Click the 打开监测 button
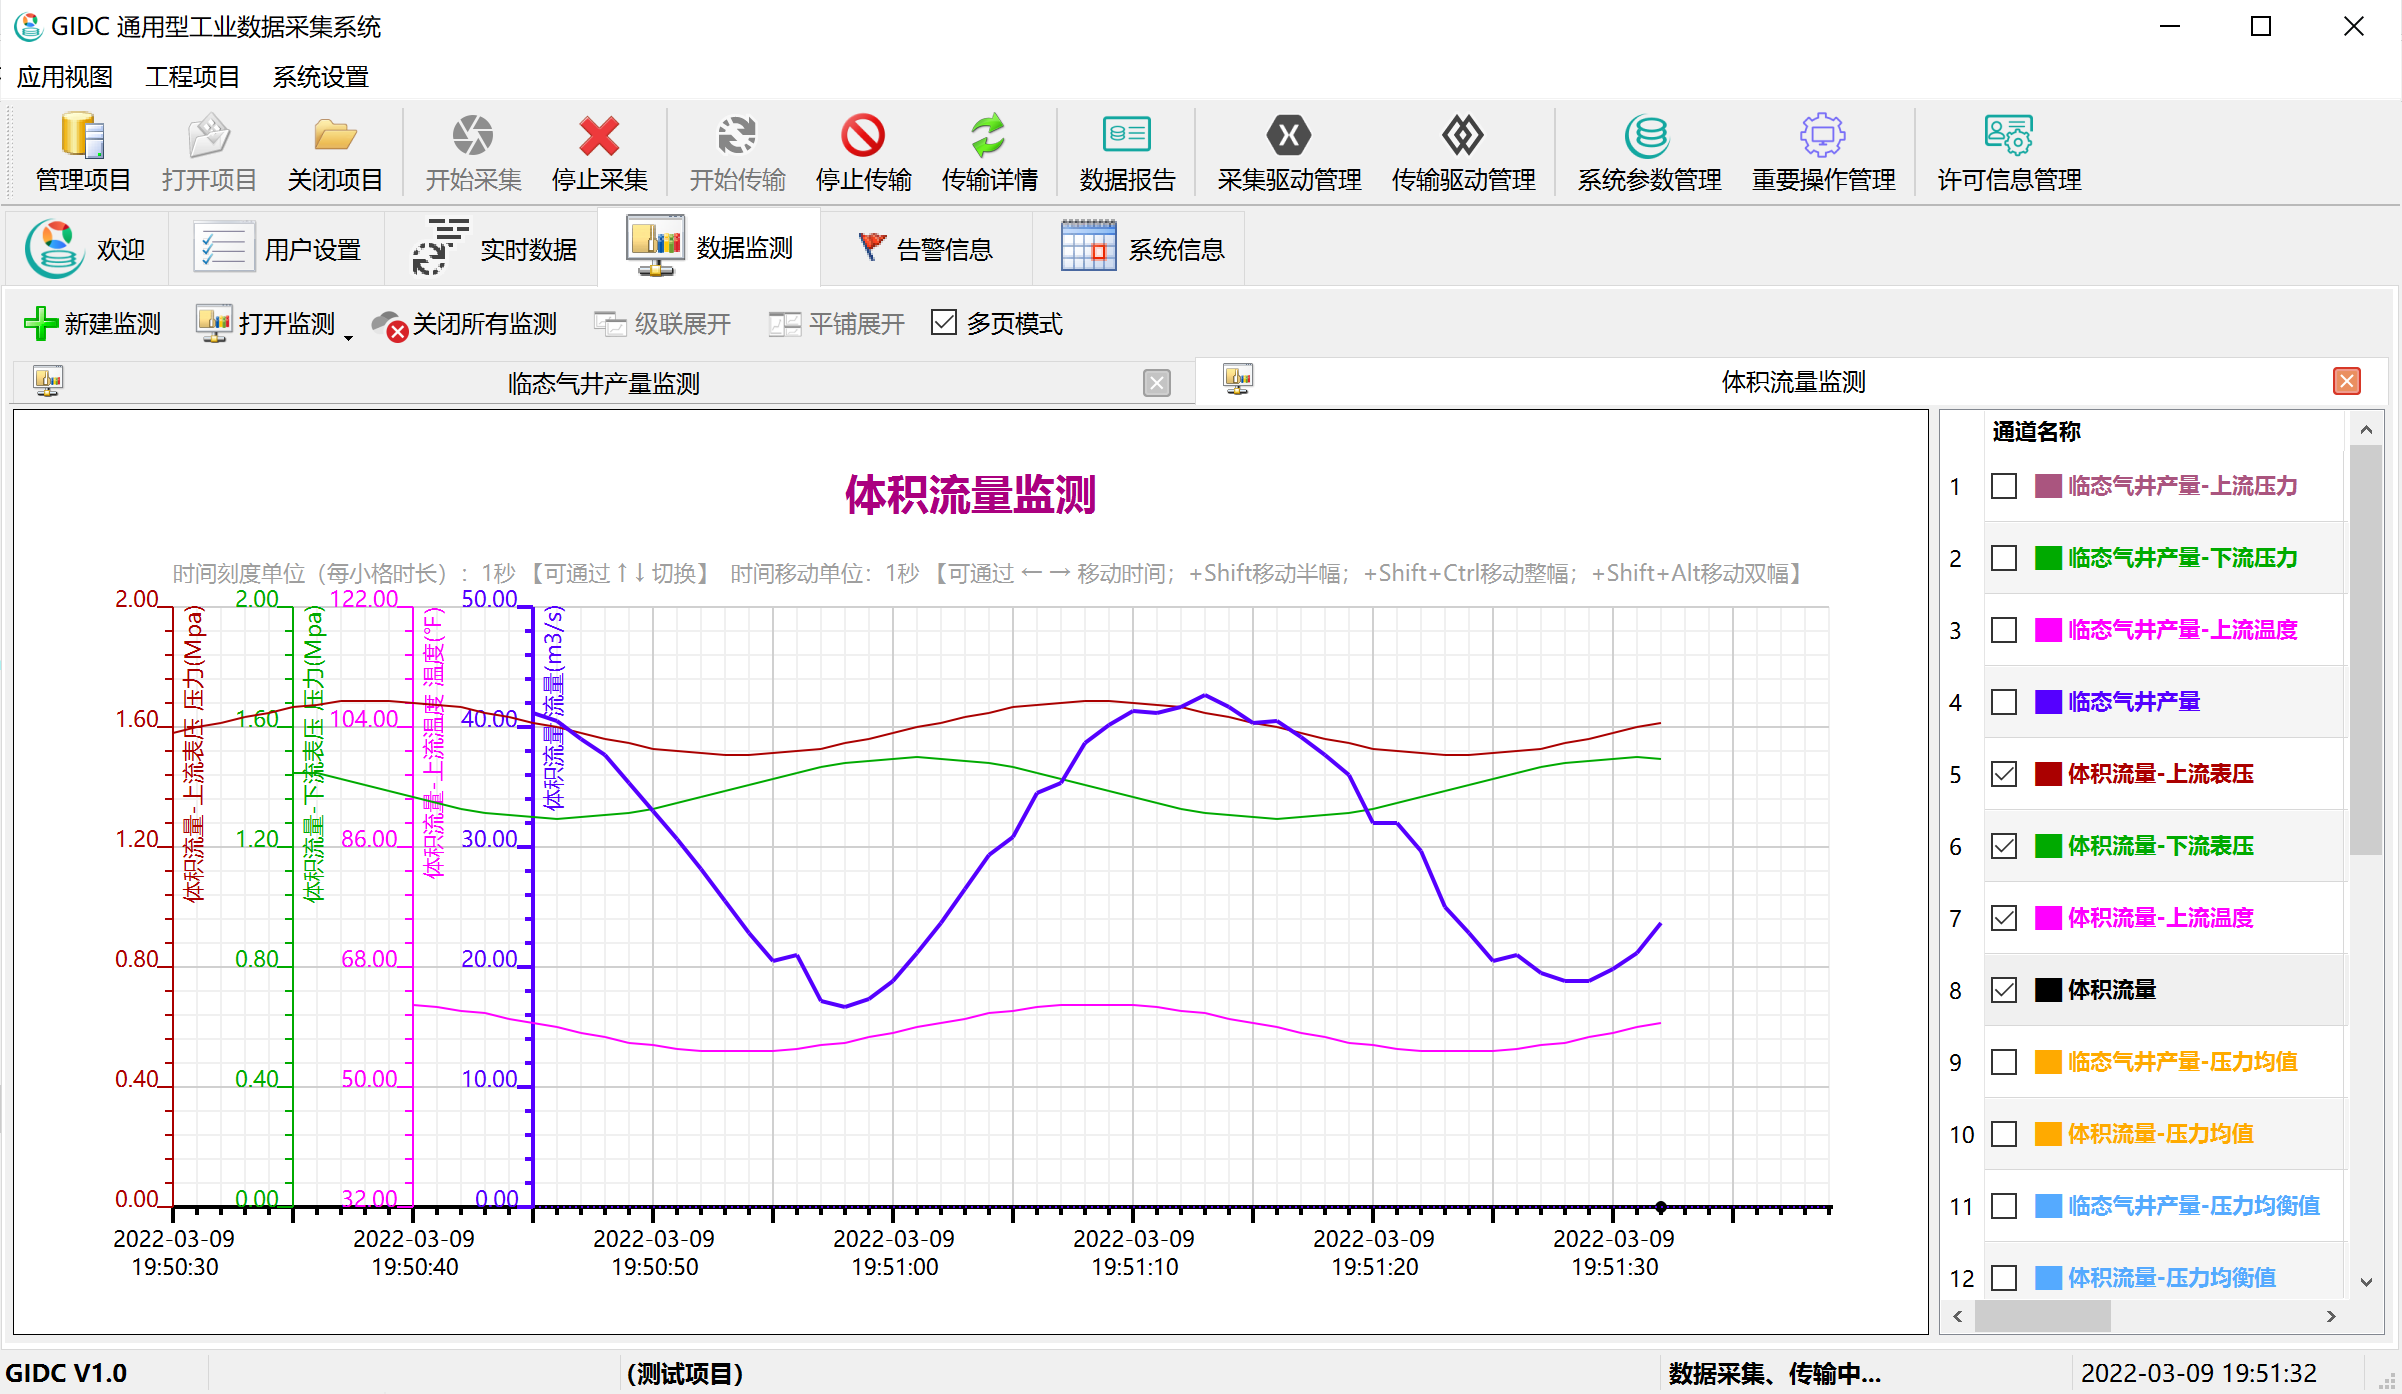 tap(267, 323)
